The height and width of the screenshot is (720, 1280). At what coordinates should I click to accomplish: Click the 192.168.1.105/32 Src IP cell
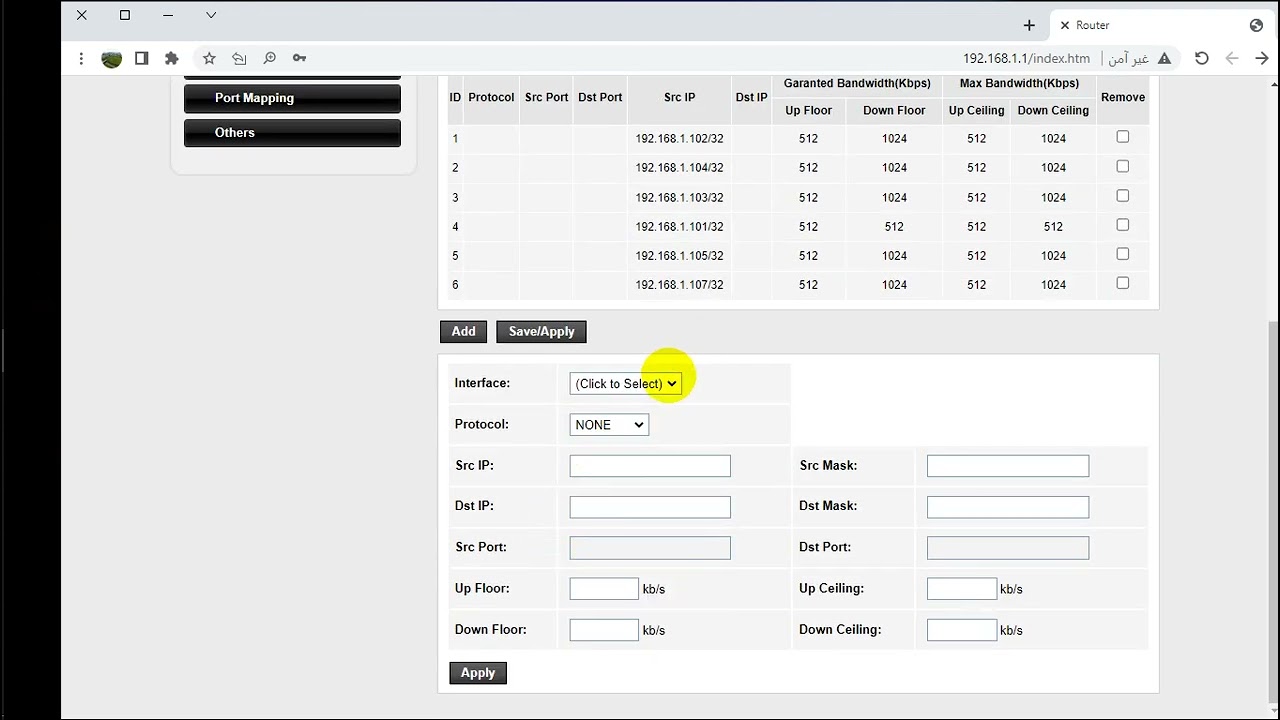[679, 256]
